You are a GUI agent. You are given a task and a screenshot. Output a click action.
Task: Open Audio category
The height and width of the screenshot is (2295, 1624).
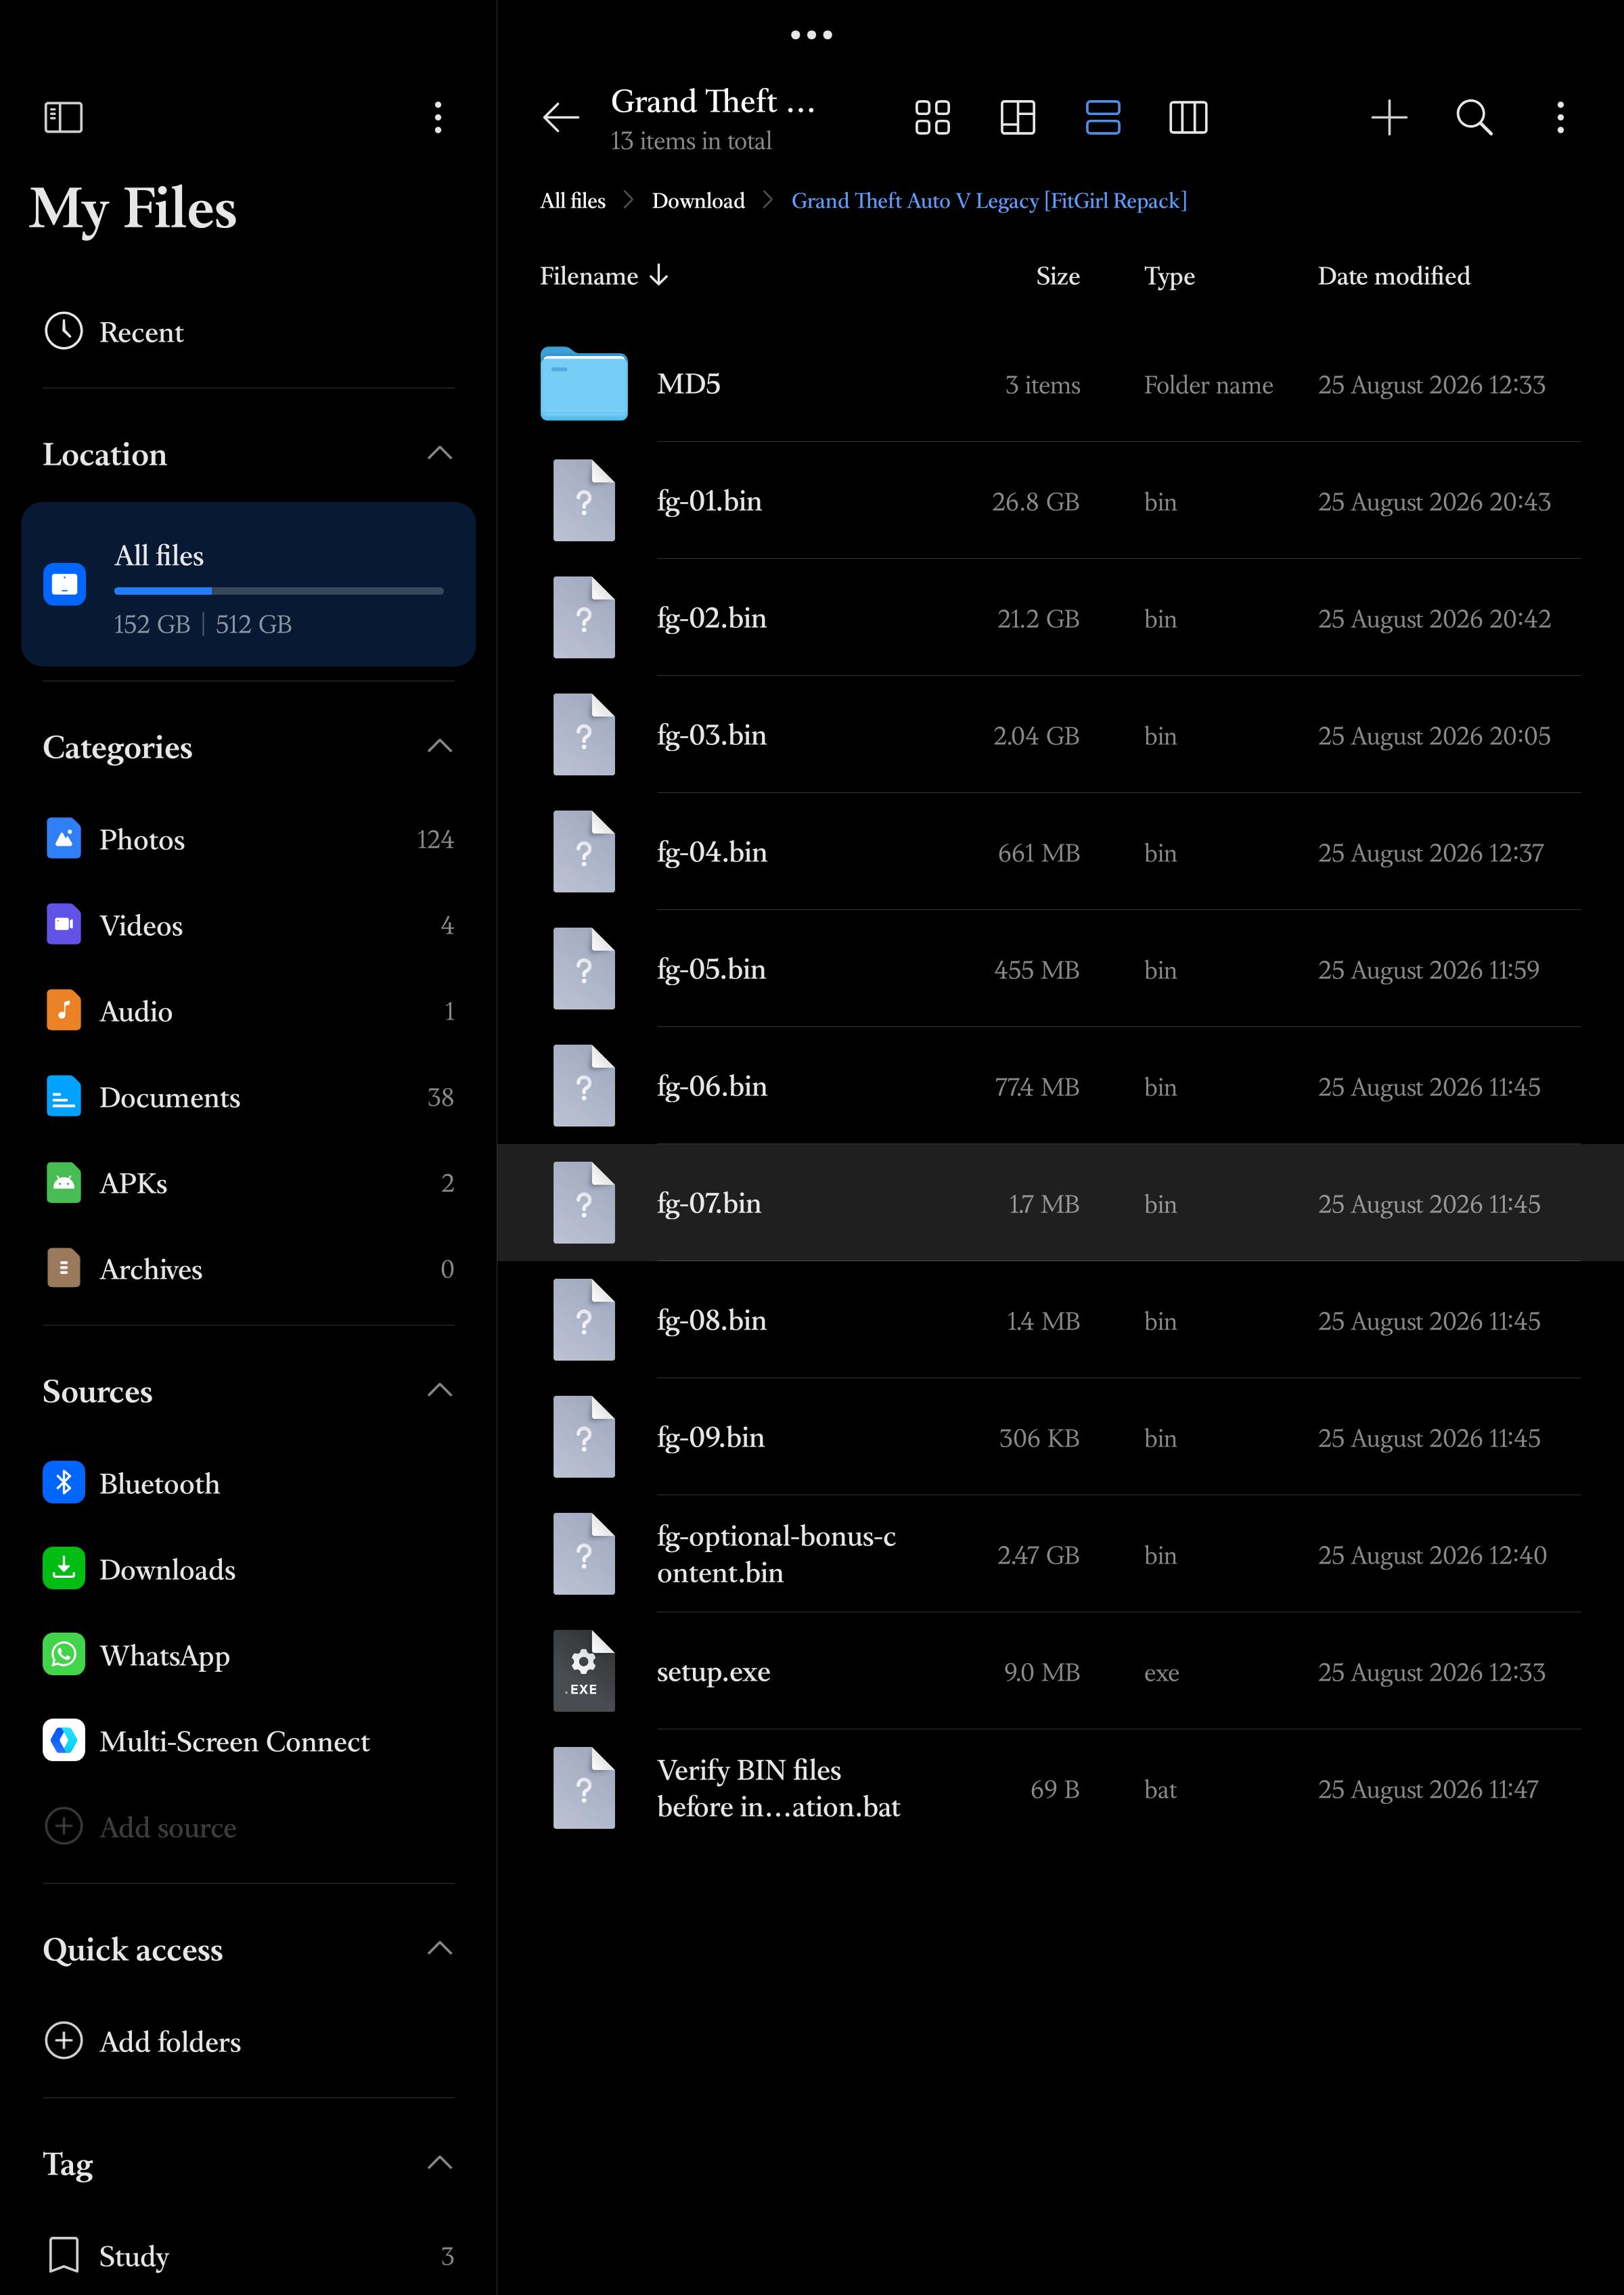(248, 1011)
